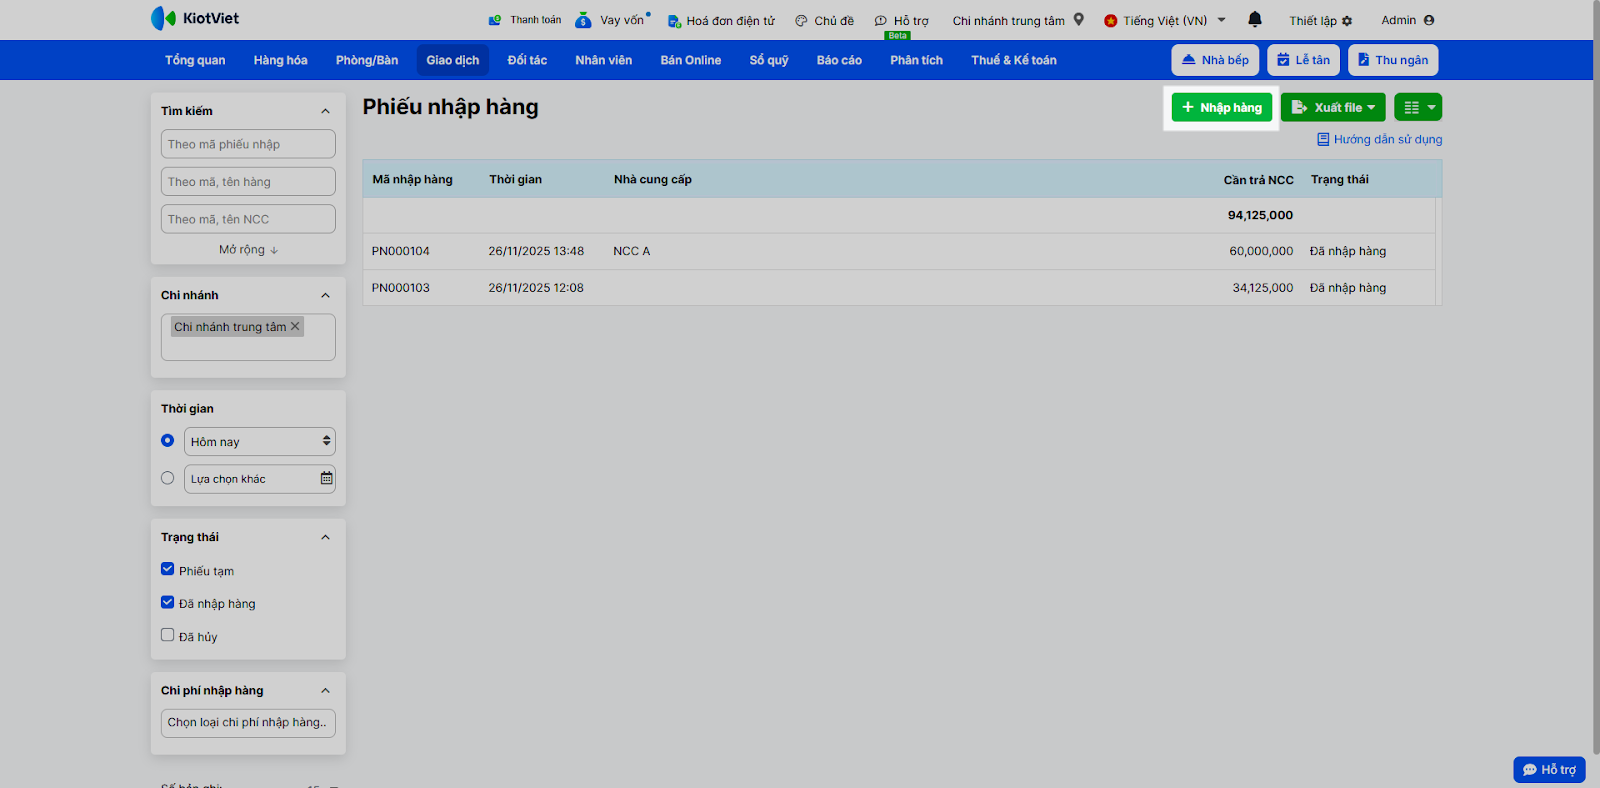Image resolution: width=1600 pixels, height=788 pixels.
Task: Open the Thanh toán payment icon
Action: pos(494,20)
